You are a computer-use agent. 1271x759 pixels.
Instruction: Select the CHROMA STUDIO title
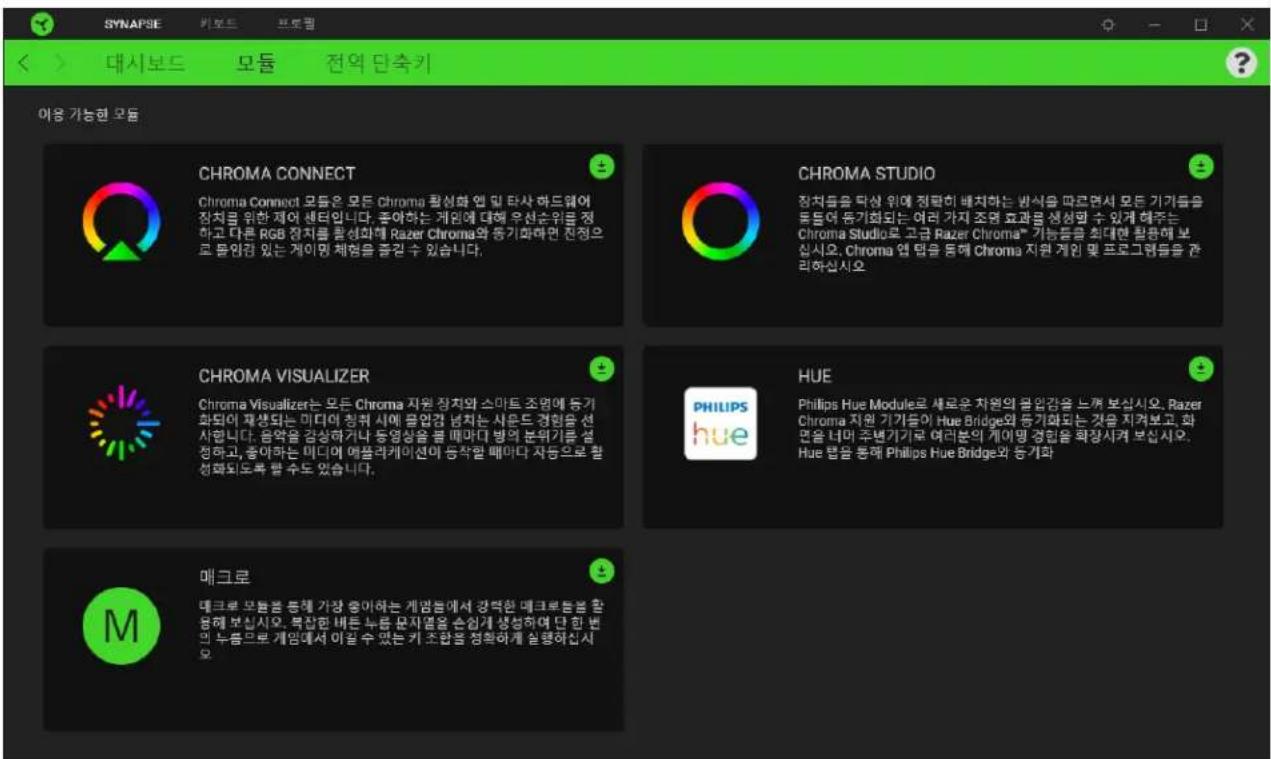(x=867, y=174)
